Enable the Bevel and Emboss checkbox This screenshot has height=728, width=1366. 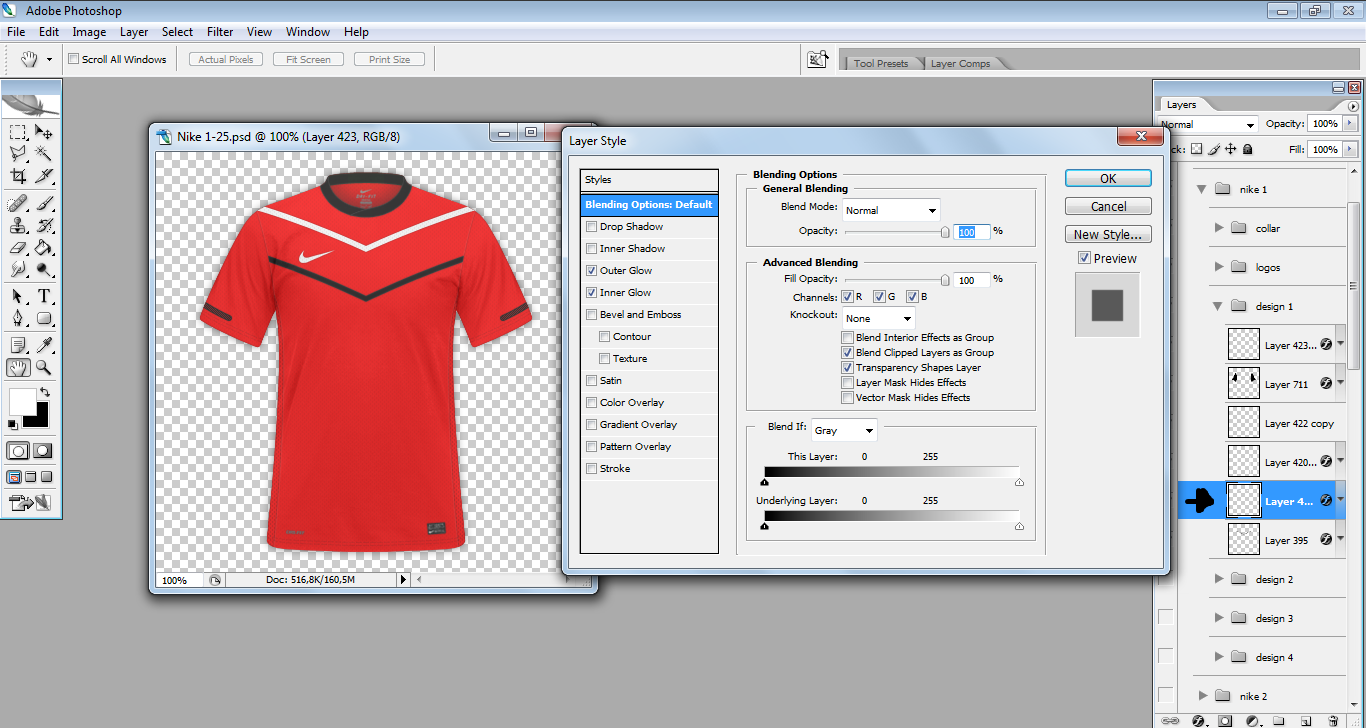pos(591,315)
